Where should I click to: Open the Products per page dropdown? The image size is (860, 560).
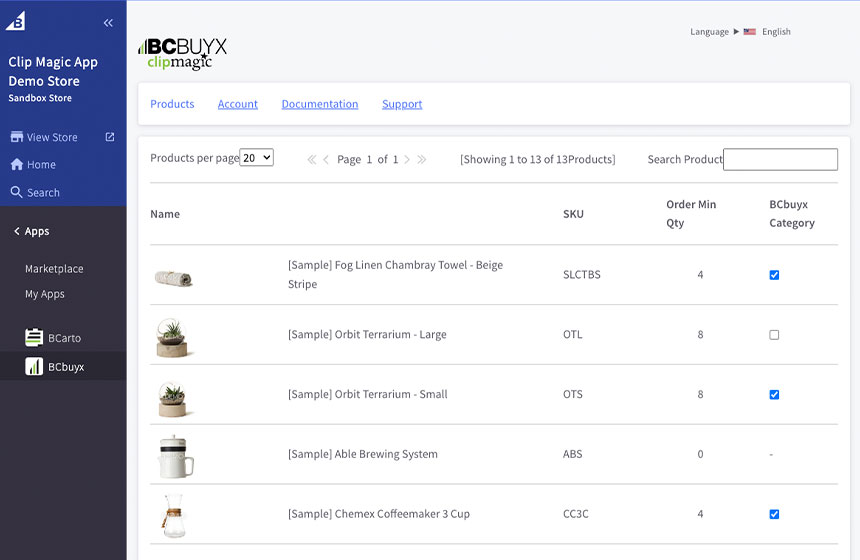[x=257, y=158]
